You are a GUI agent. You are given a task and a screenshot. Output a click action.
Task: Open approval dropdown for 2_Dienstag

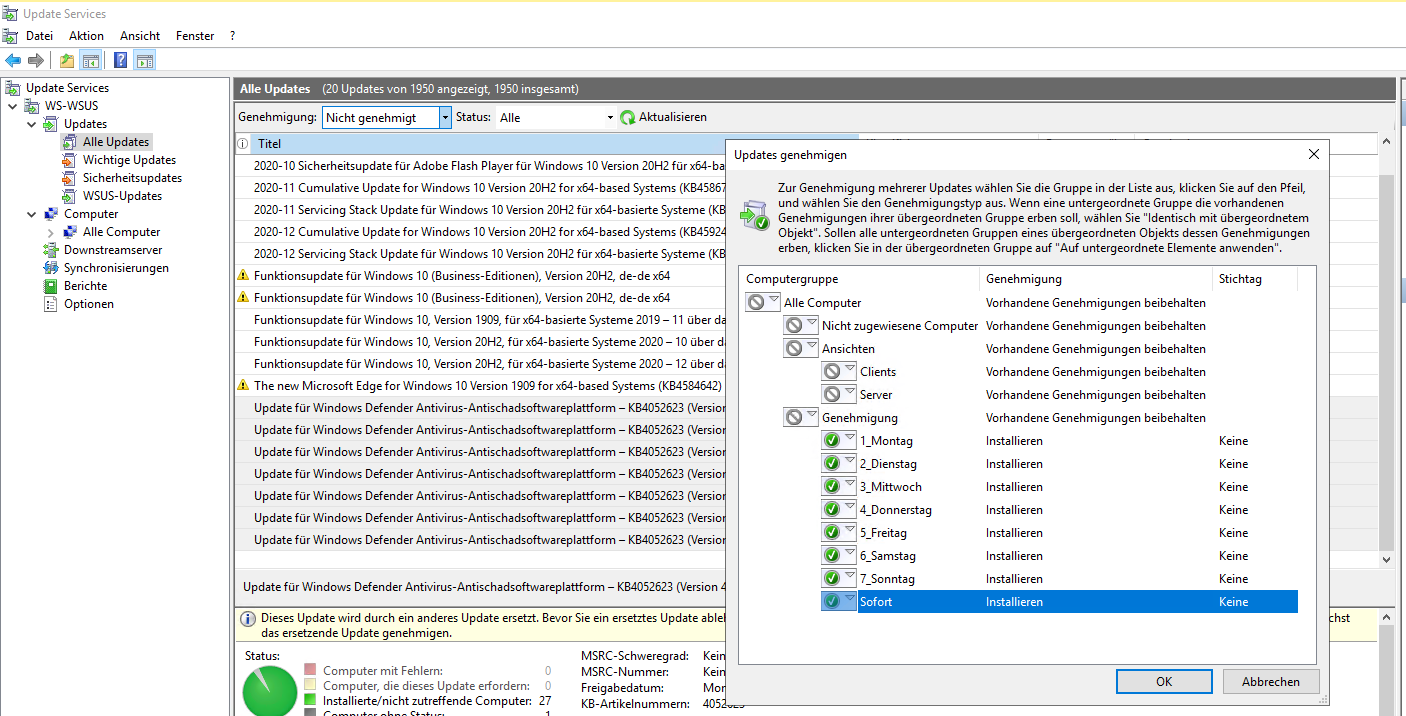click(838, 463)
